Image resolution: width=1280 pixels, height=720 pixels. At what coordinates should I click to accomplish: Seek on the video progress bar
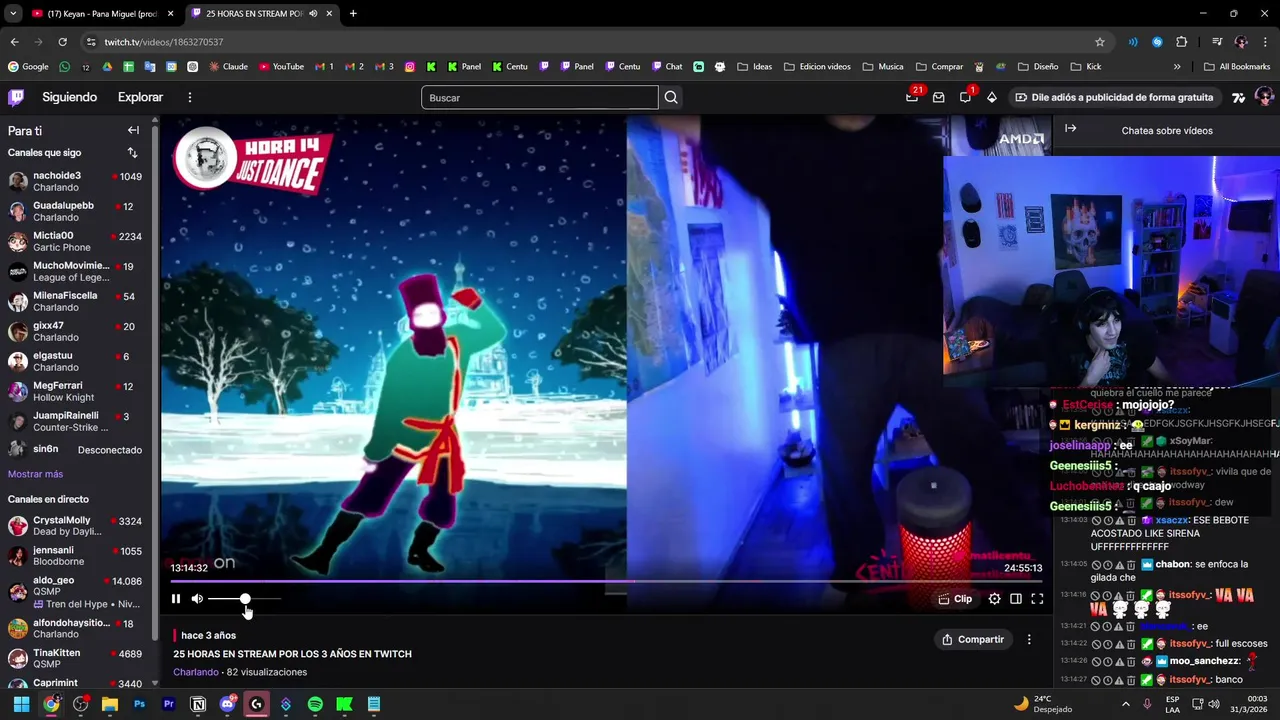coord(606,581)
